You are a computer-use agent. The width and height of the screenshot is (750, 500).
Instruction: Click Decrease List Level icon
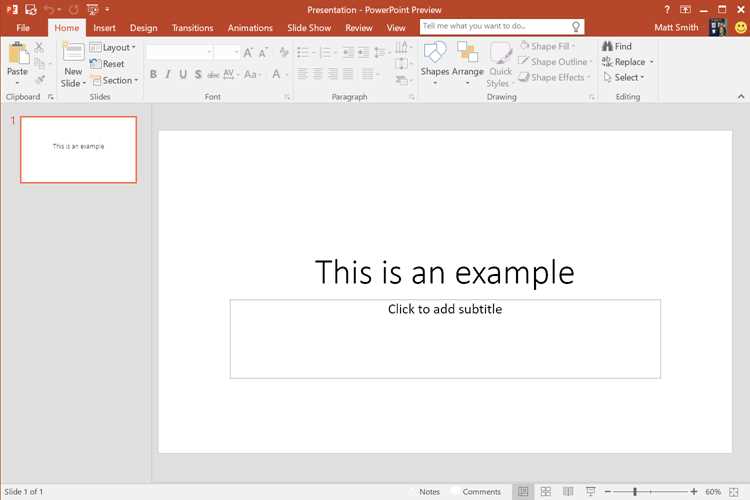(348, 52)
